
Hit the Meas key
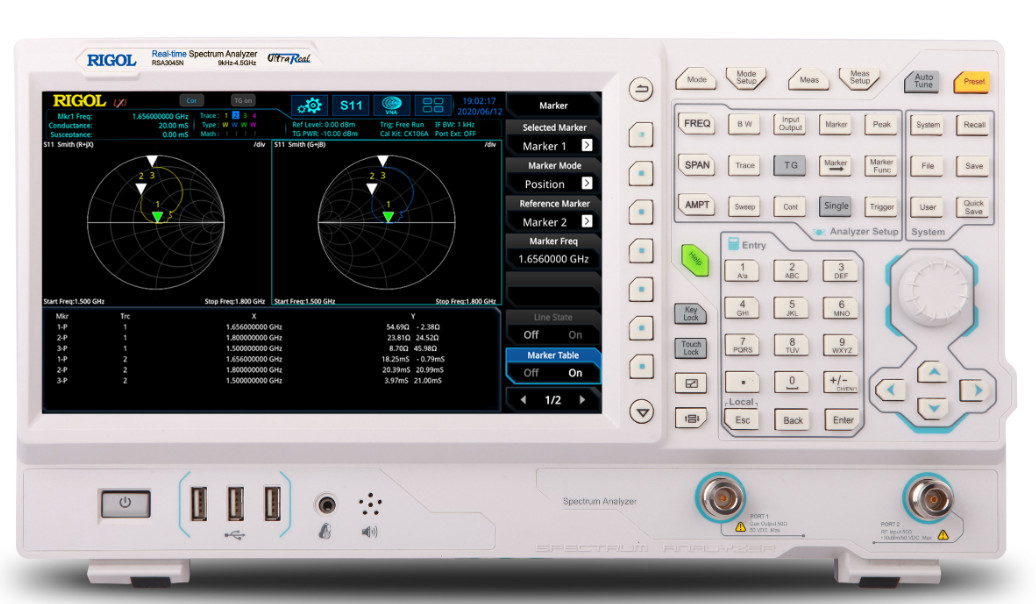point(809,80)
